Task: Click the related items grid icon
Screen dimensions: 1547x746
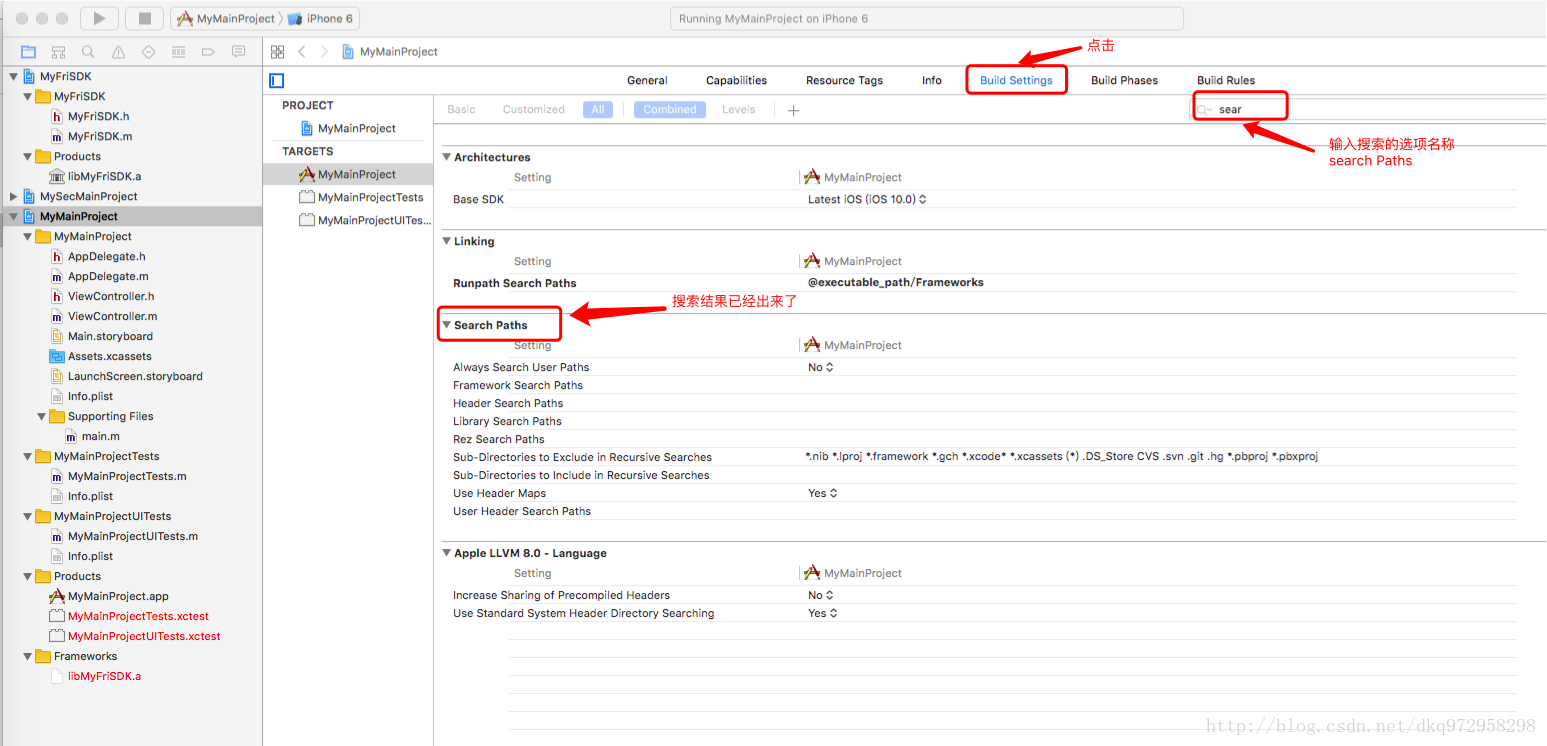Action: coord(278,51)
